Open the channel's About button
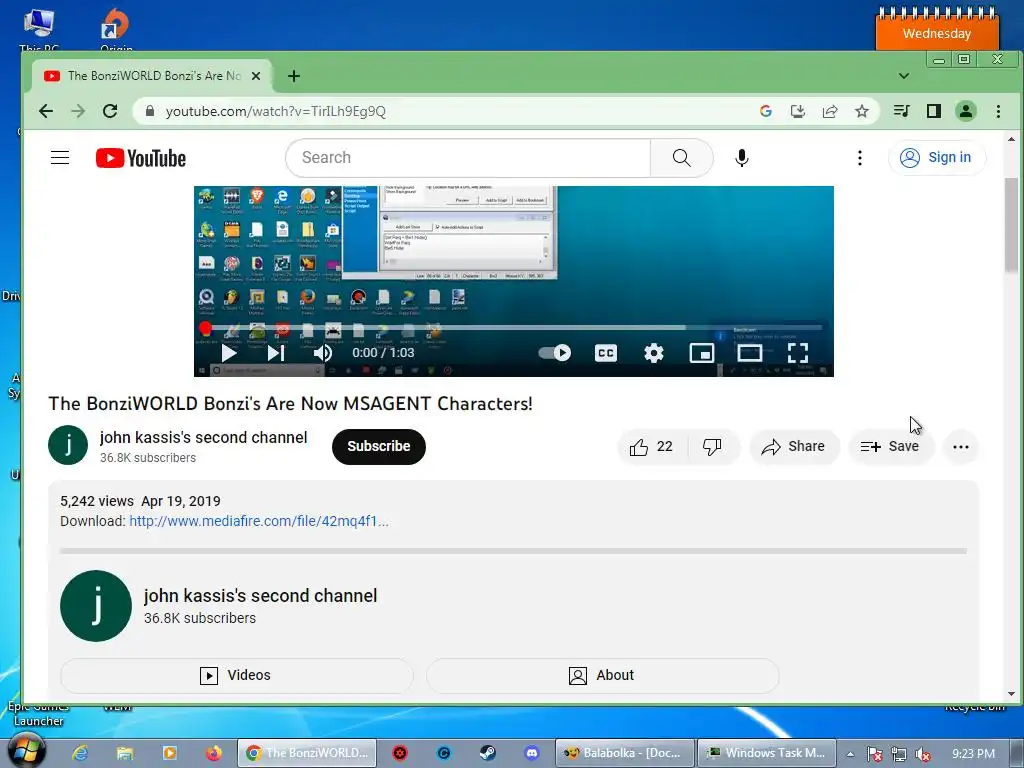This screenshot has width=1024, height=768. 602,675
